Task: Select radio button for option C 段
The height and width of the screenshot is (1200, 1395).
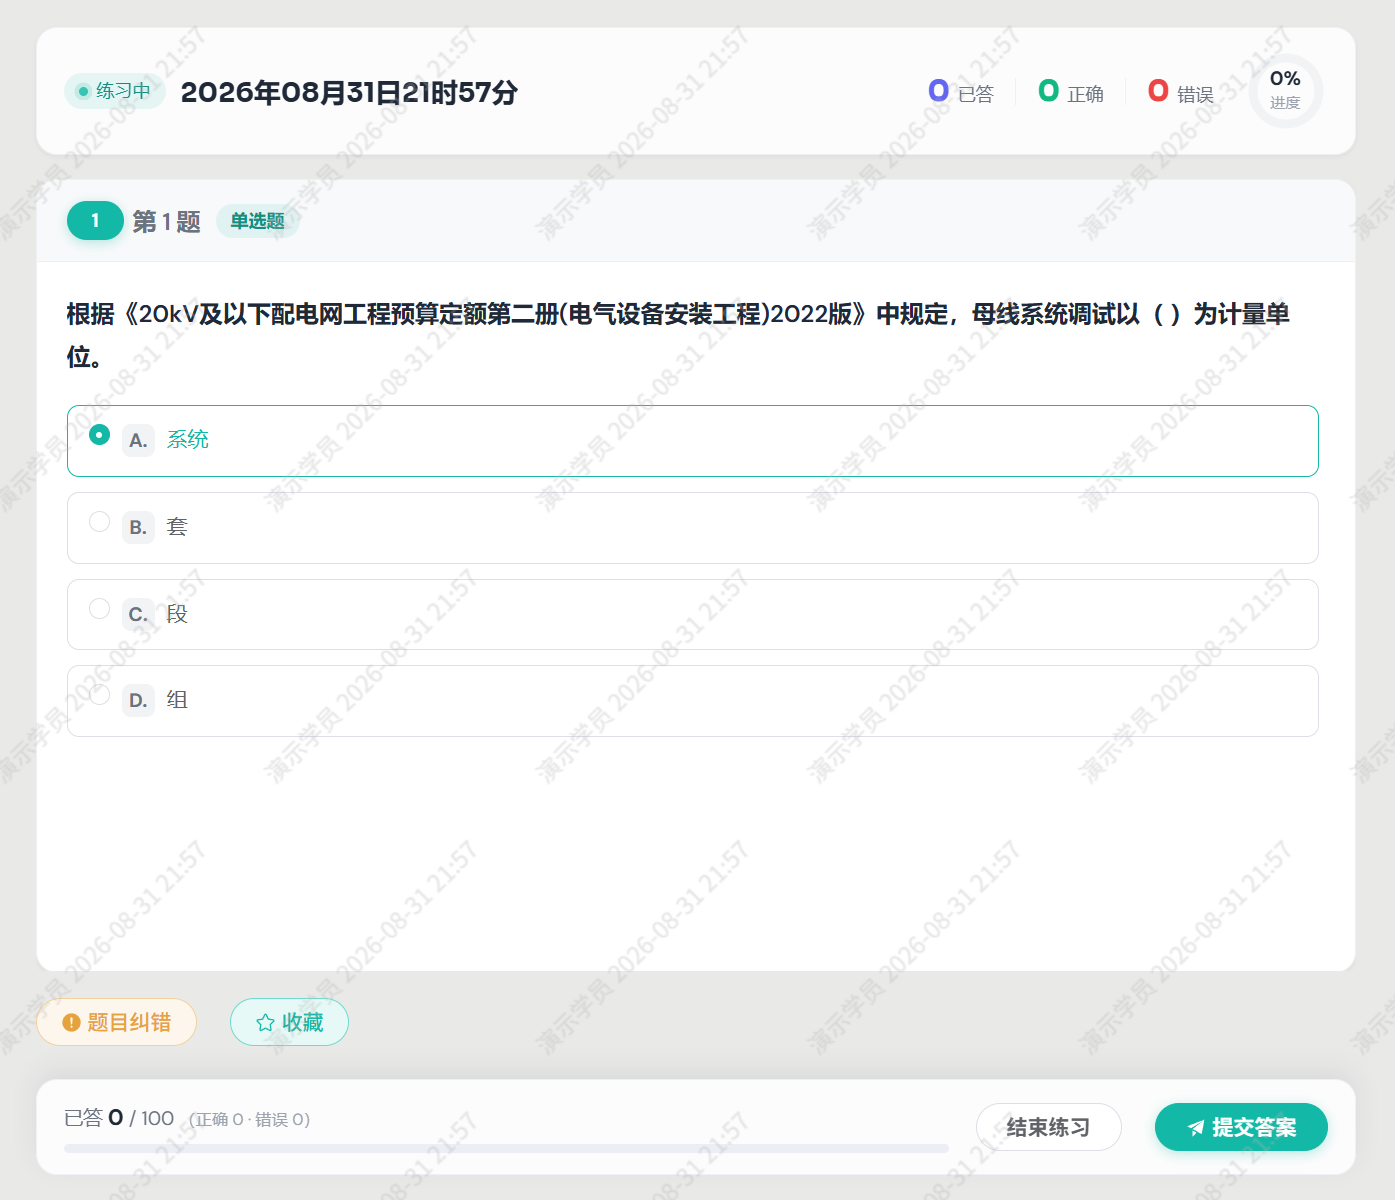Action: [x=99, y=609]
